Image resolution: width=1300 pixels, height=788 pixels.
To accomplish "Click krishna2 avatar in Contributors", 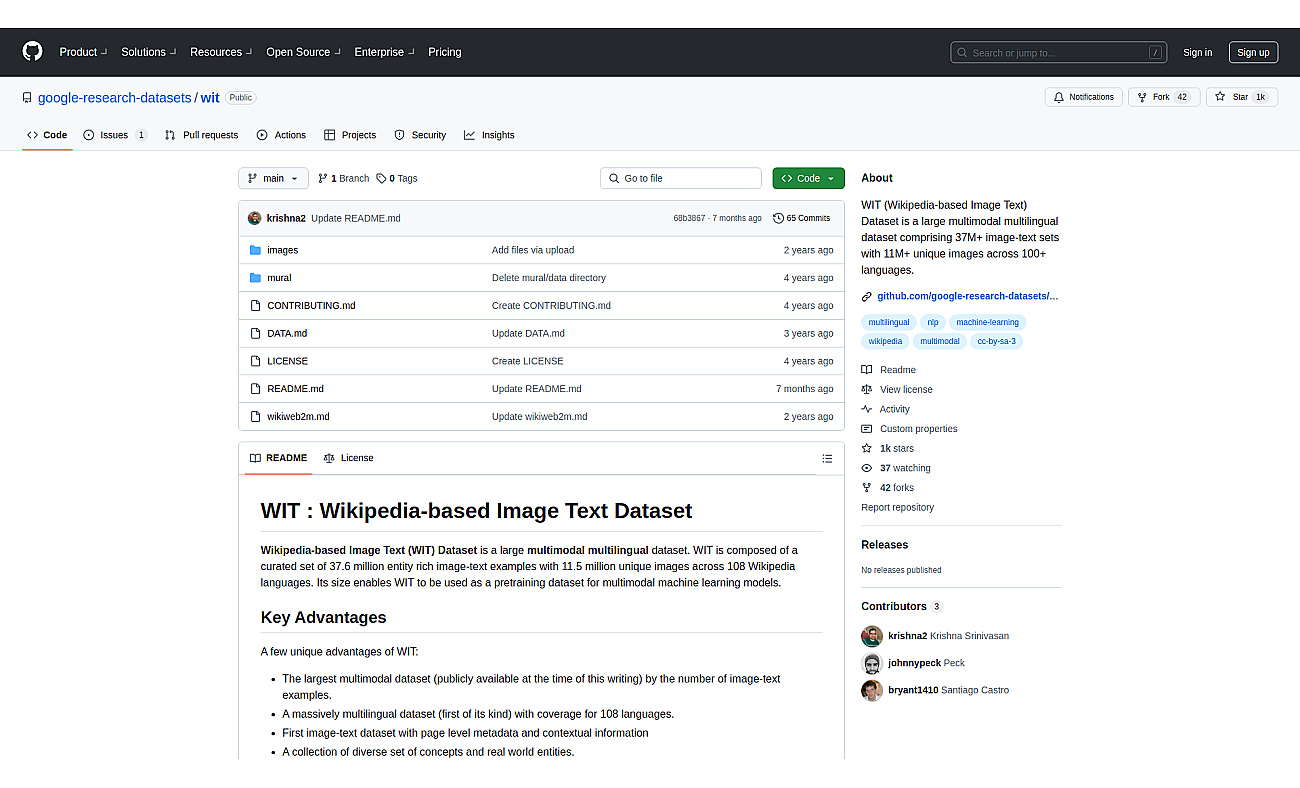I will 872,636.
